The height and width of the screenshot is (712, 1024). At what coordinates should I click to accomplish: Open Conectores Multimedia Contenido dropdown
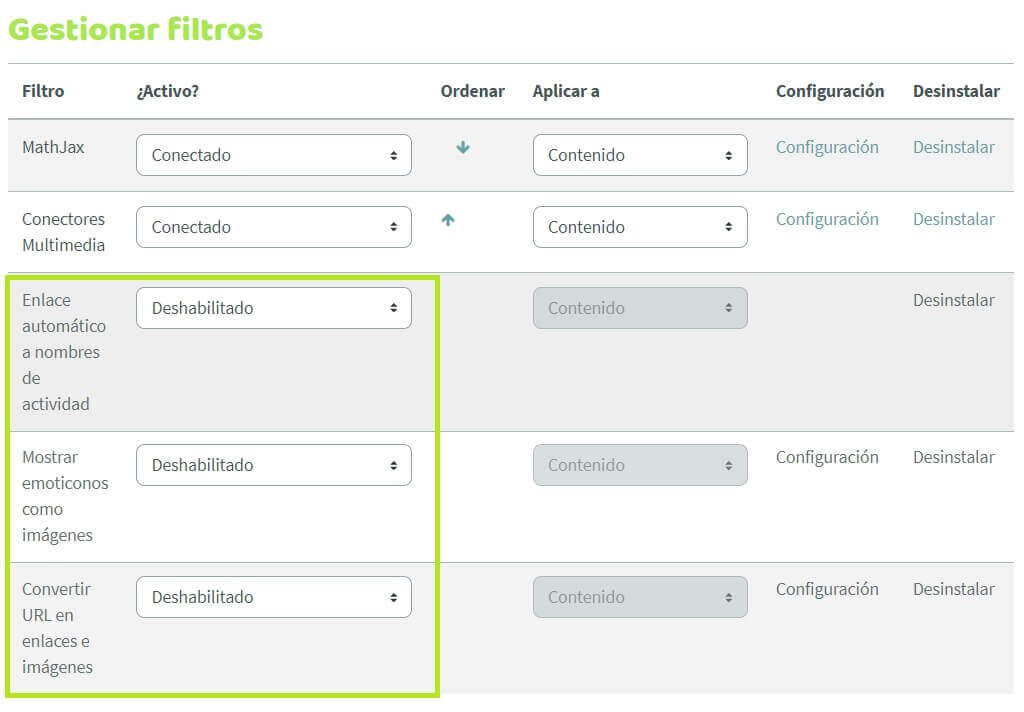point(640,227)
